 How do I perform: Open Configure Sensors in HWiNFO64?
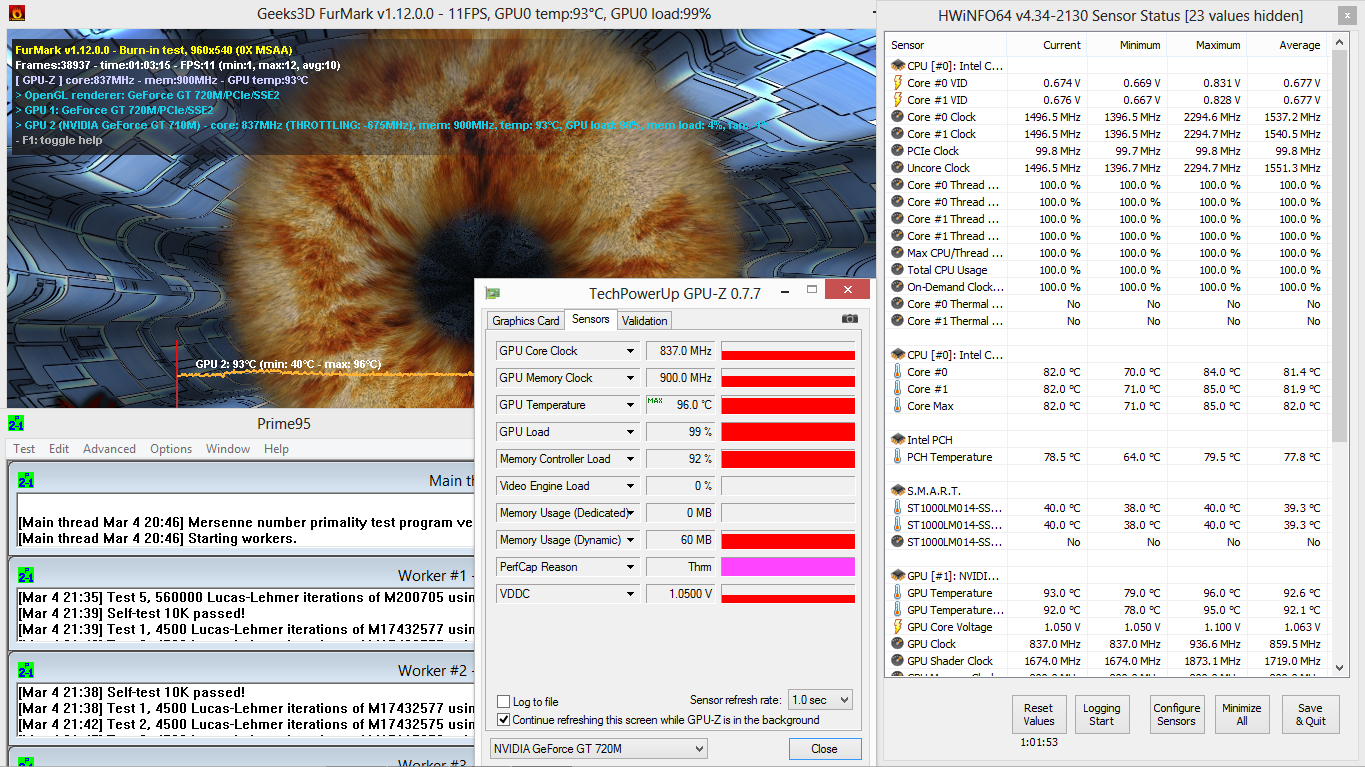[1176, 714]
